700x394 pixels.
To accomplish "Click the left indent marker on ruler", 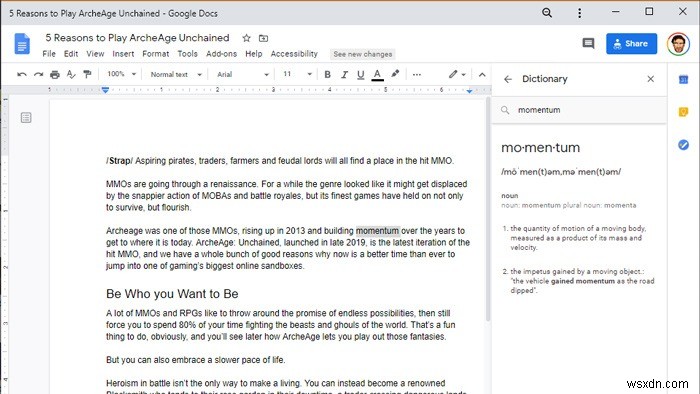I will tap(105, 90).
